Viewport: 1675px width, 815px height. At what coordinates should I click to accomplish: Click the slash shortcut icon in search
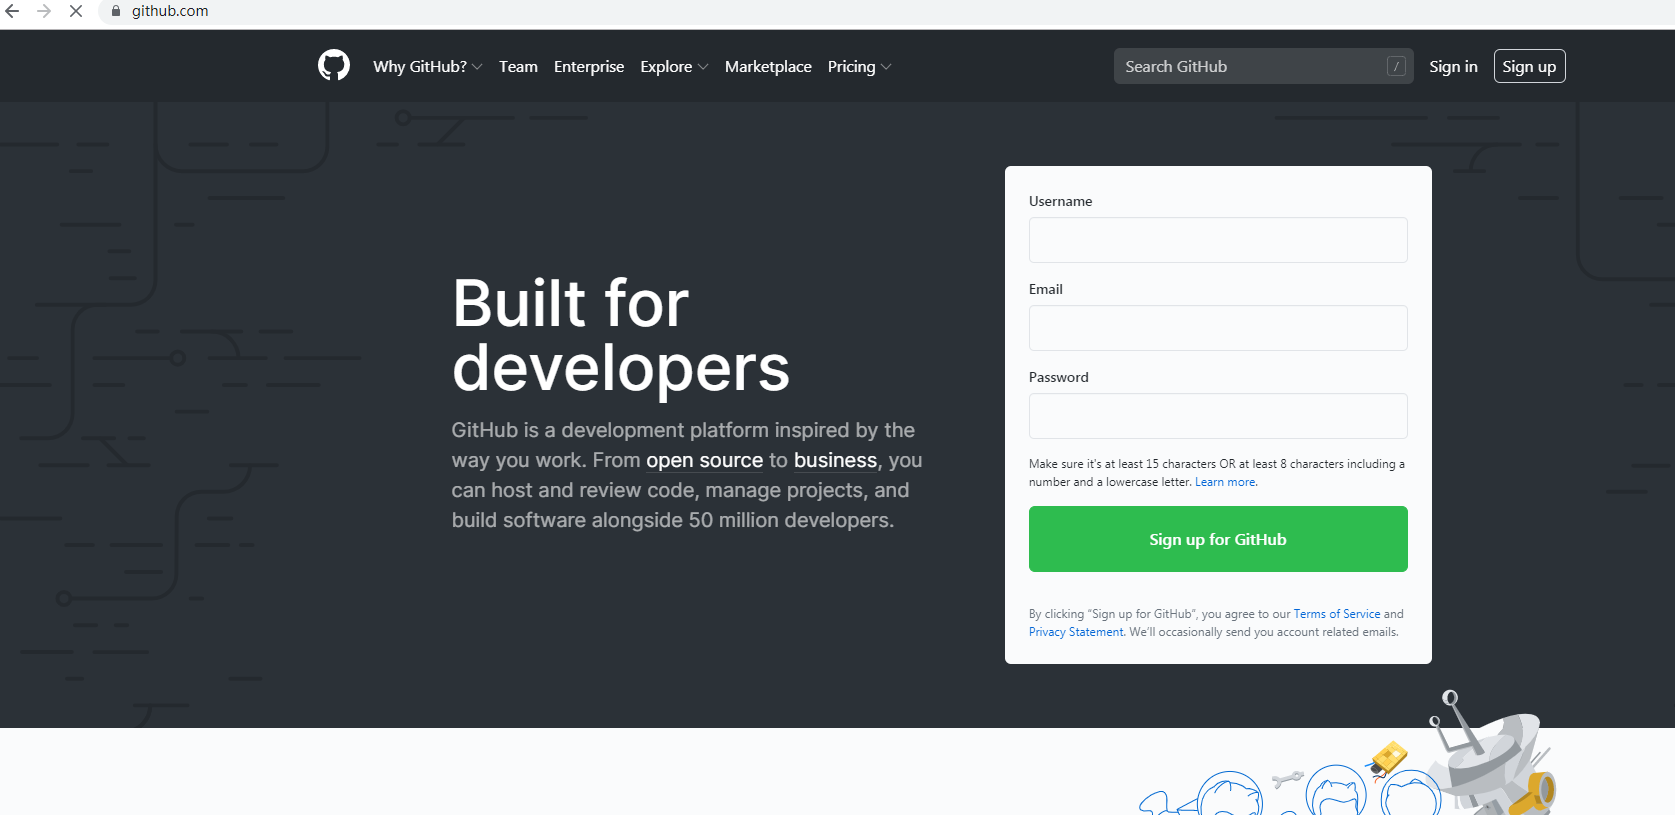[x=1396, y=66]
